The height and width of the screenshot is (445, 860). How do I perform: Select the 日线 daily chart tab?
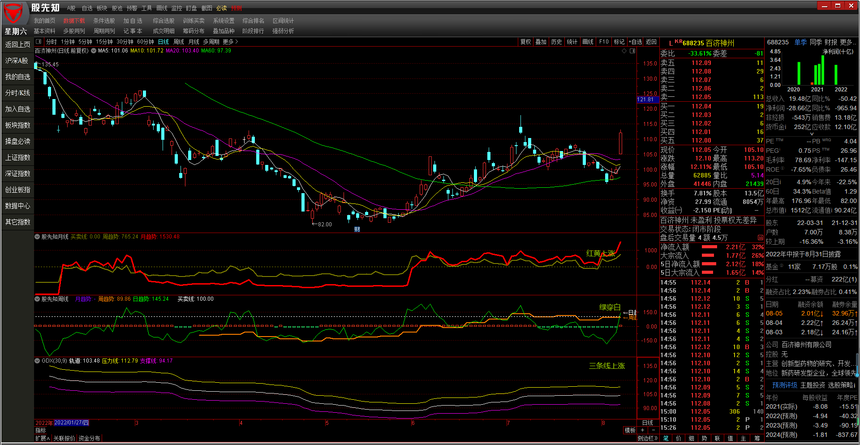click(163, 42)
